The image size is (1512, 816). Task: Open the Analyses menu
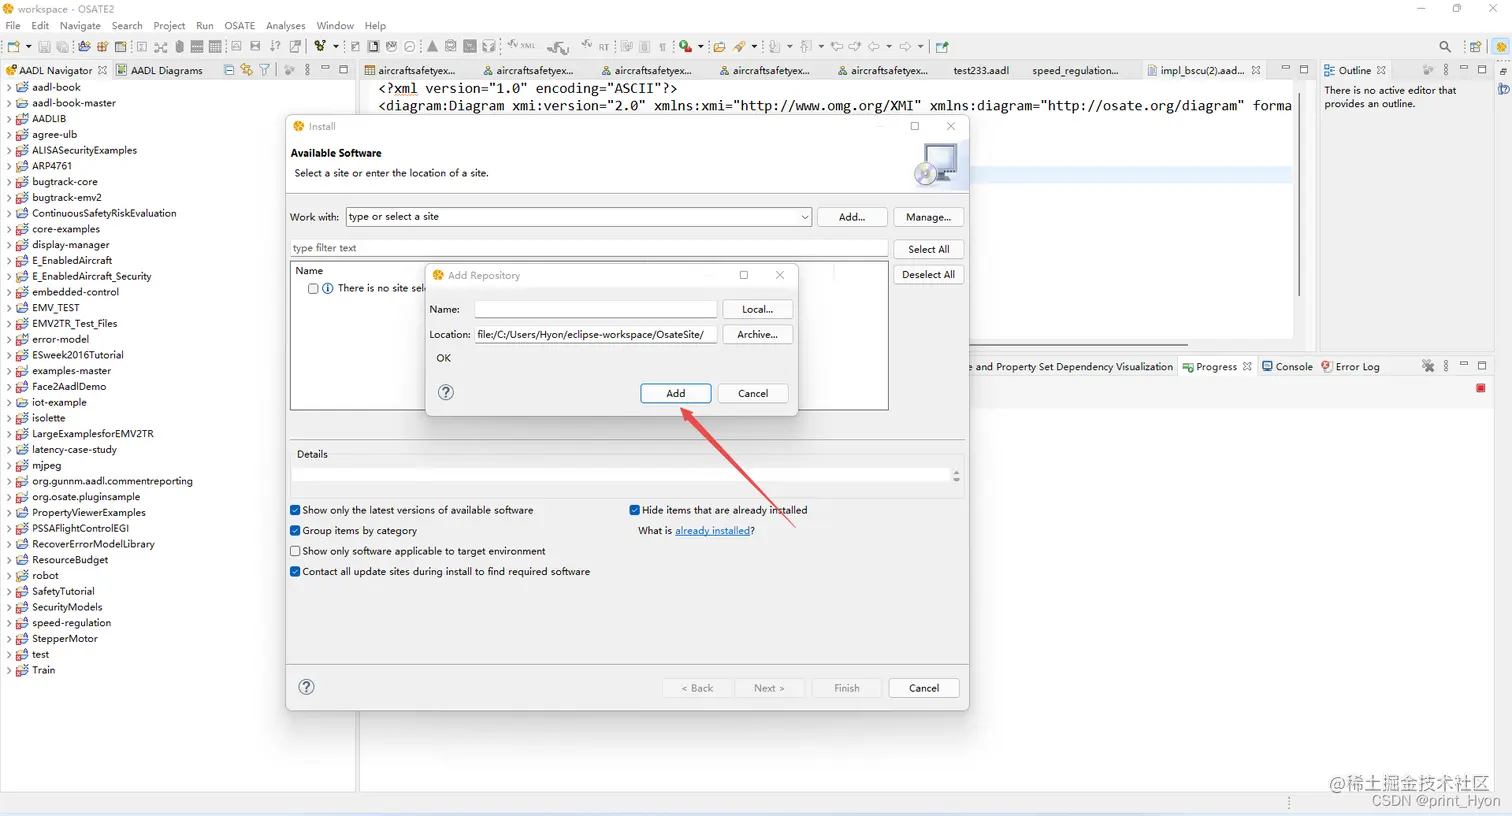point(285,26)
